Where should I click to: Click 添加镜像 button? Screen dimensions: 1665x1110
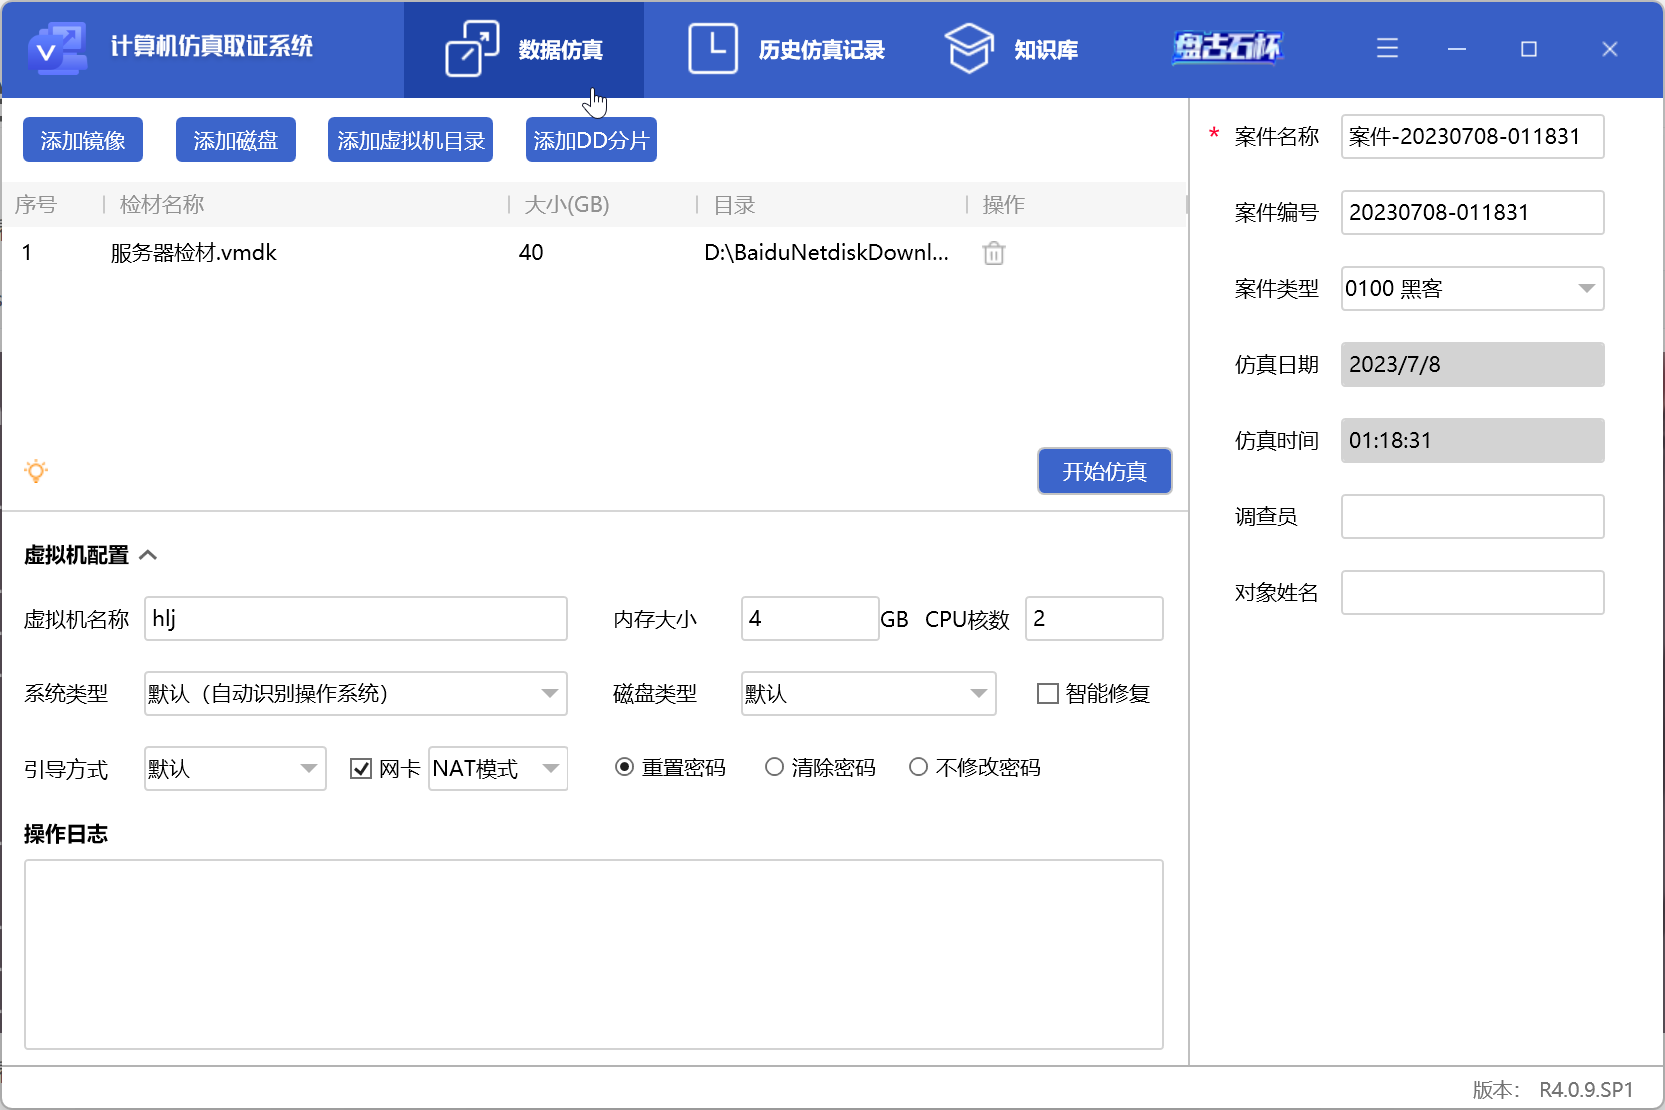click(x=83, y=140)
